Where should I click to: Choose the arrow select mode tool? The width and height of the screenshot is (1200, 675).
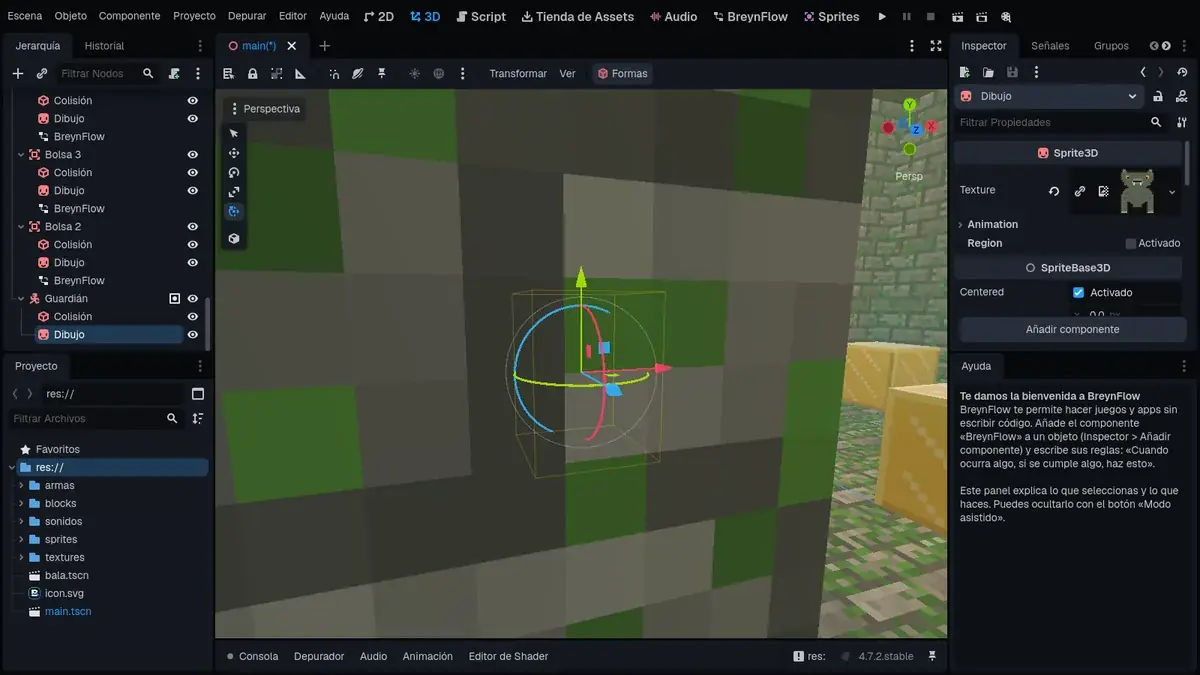click(x=234, y=133)
